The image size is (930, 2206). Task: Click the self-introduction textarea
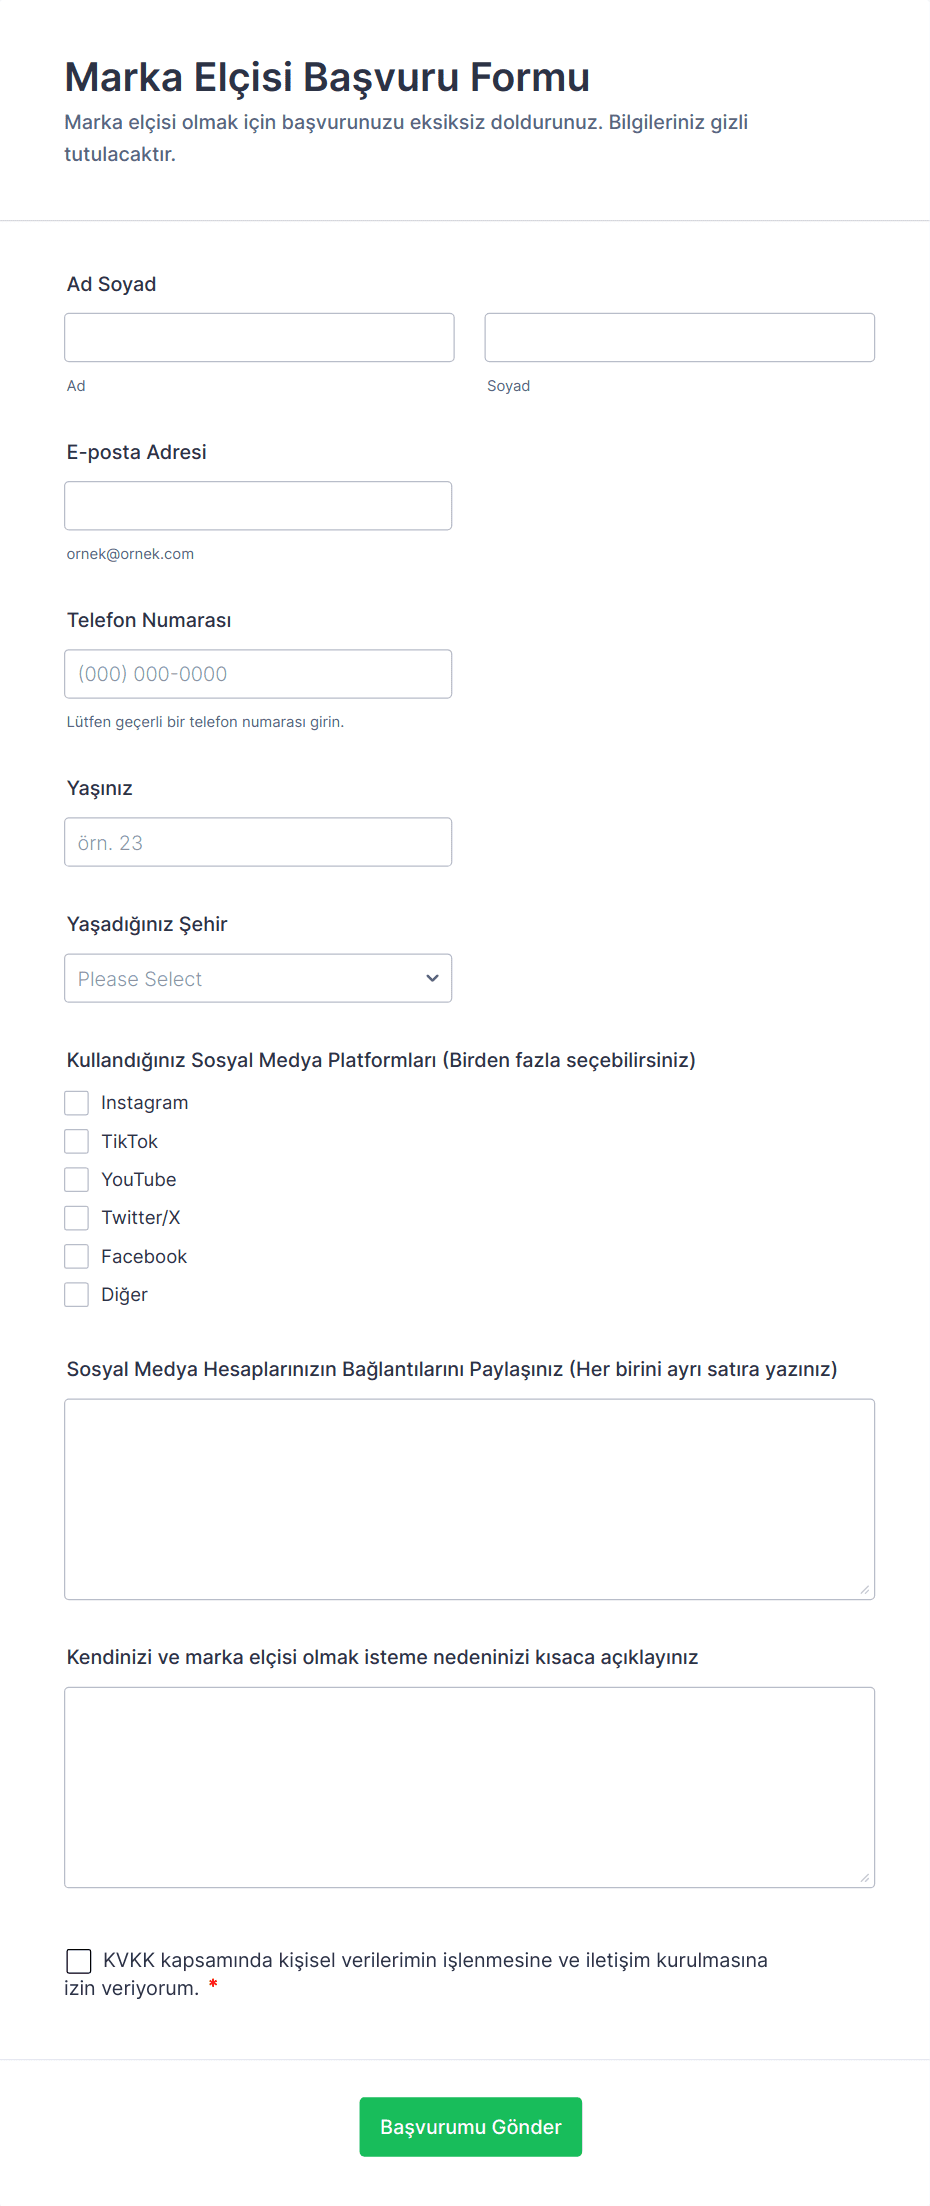[x=469, y=1787]
